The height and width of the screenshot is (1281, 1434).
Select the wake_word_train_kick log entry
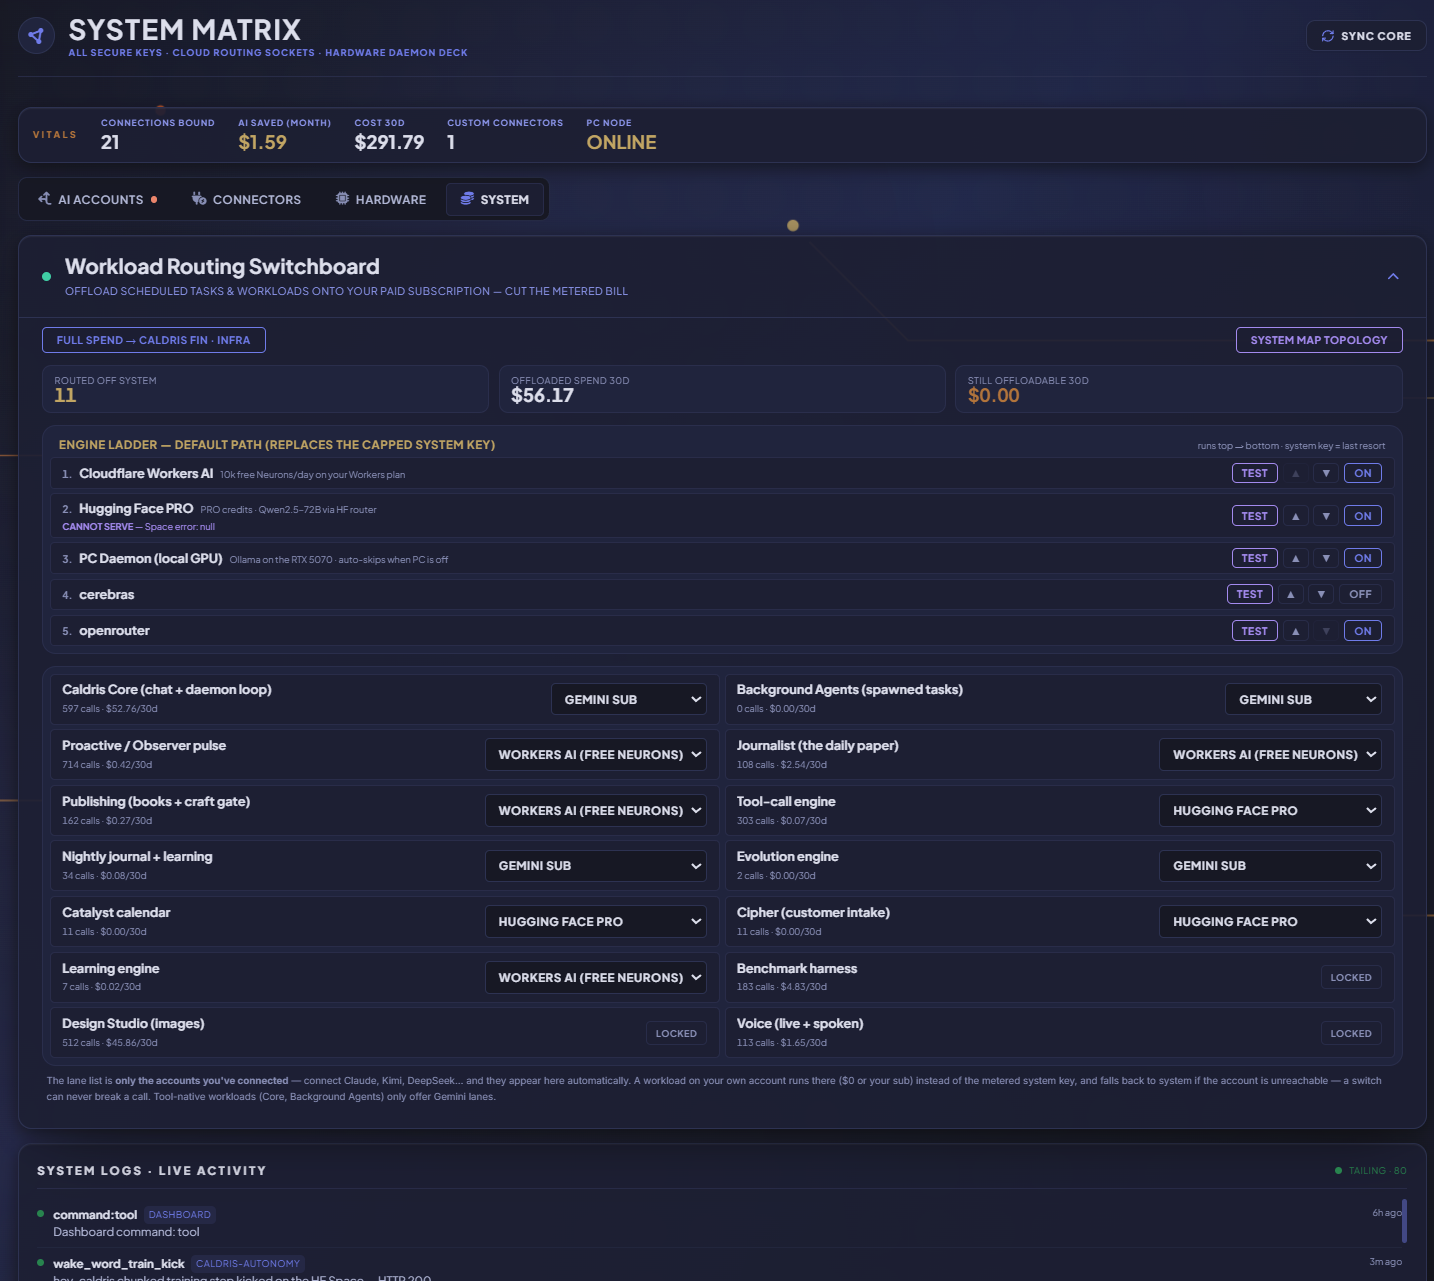click(119, 1264)
